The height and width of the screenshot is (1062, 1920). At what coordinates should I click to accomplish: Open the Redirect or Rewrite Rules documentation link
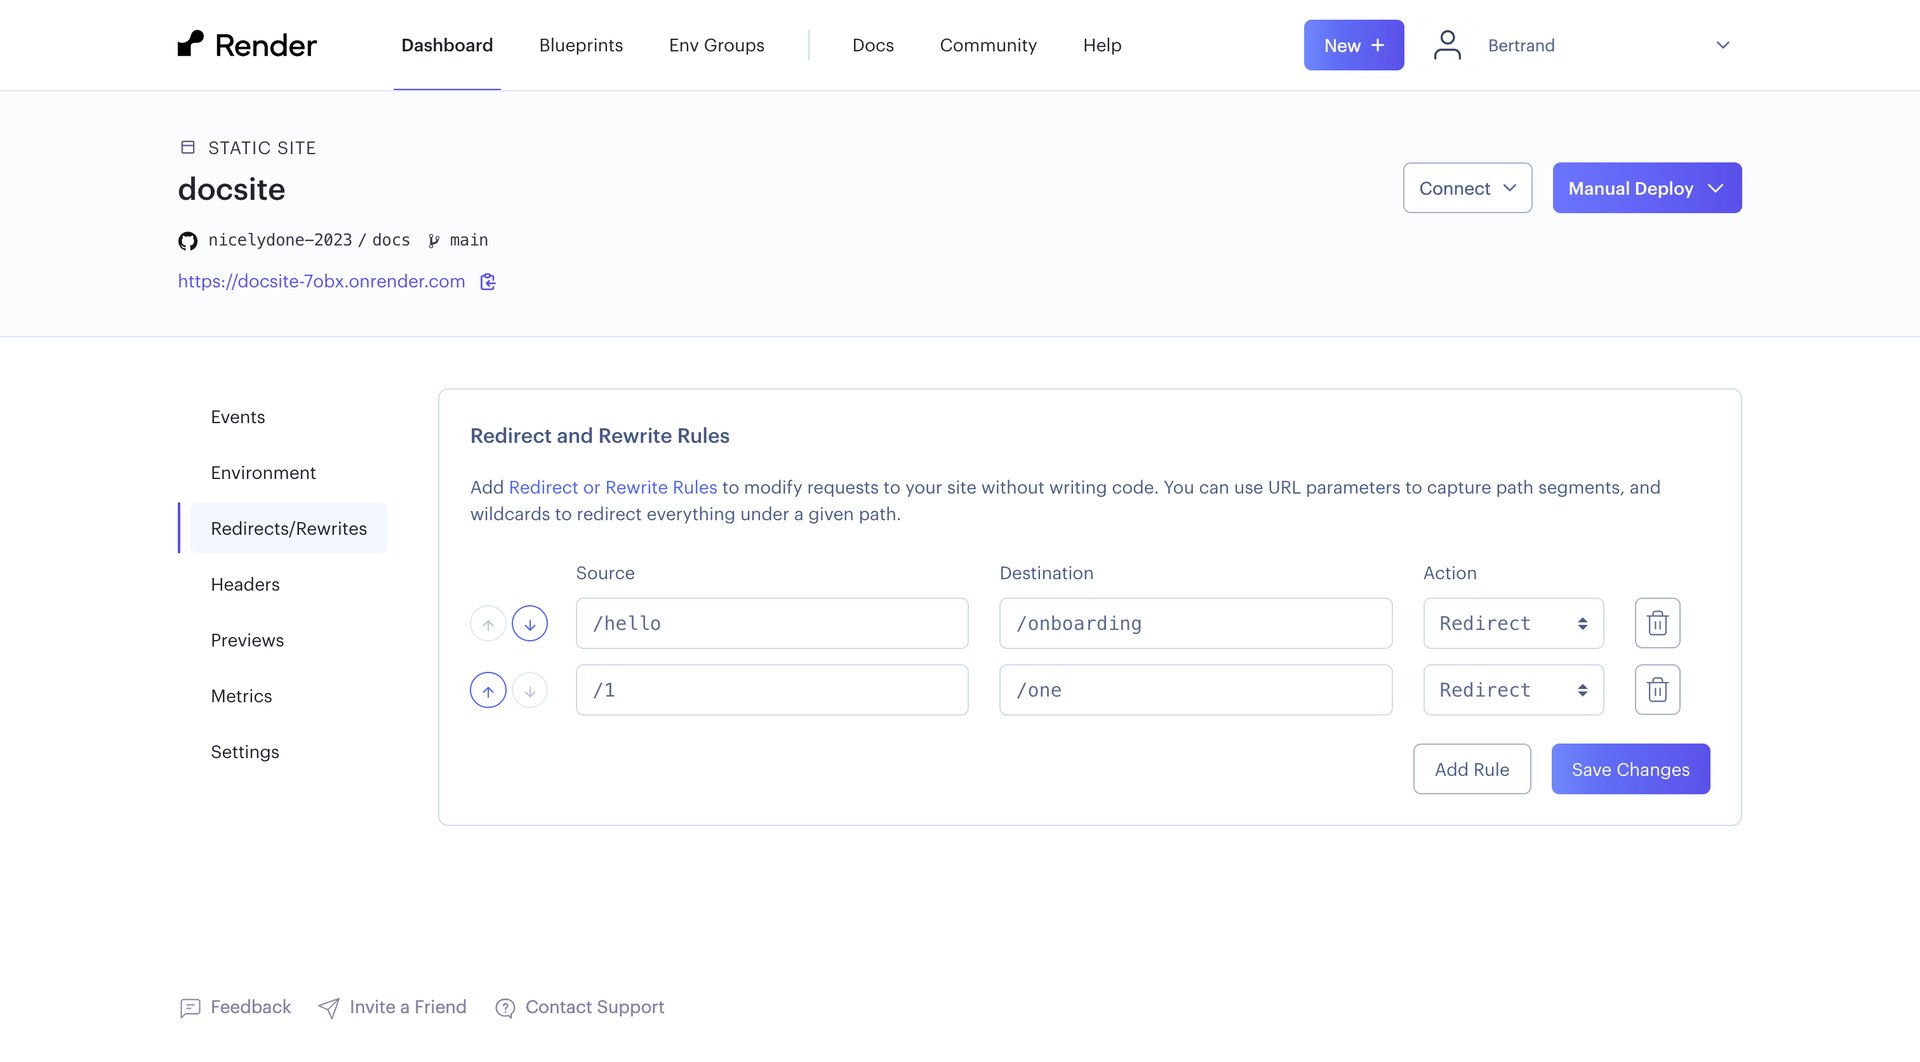[613, 487]
